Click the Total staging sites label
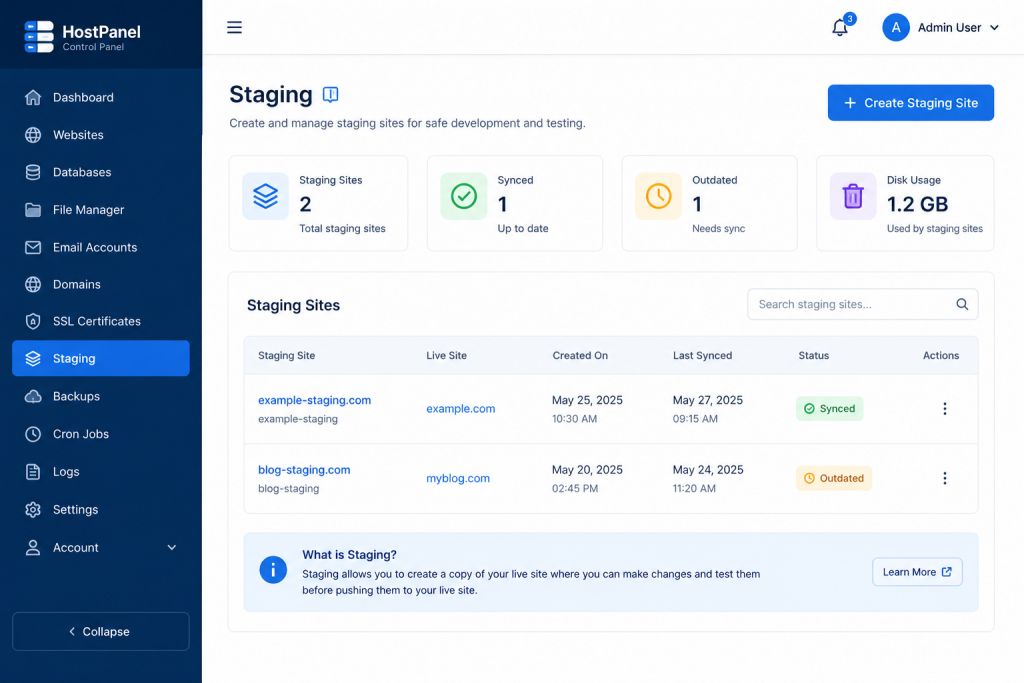The height and width of the screenshot is (683, 1024). pyautogui.click(x=342, y=229)
